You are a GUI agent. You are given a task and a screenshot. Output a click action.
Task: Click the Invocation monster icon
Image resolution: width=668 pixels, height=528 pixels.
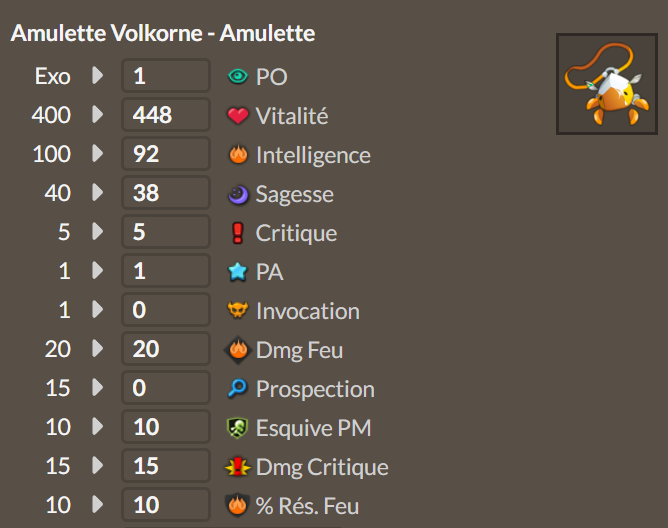(x=238, y=310)
